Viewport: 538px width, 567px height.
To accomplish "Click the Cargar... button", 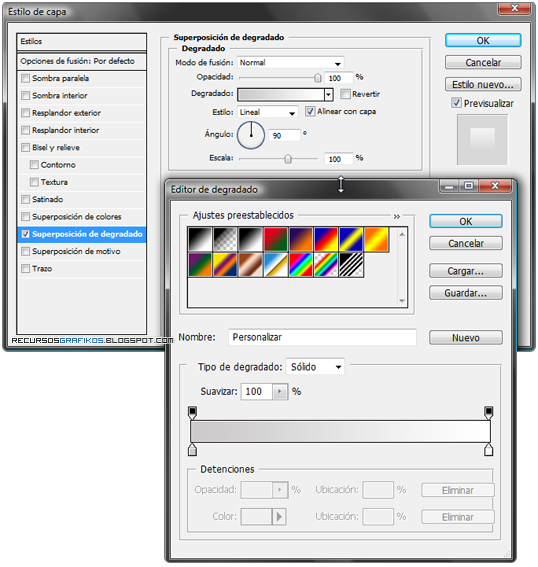I will [466, 271].
